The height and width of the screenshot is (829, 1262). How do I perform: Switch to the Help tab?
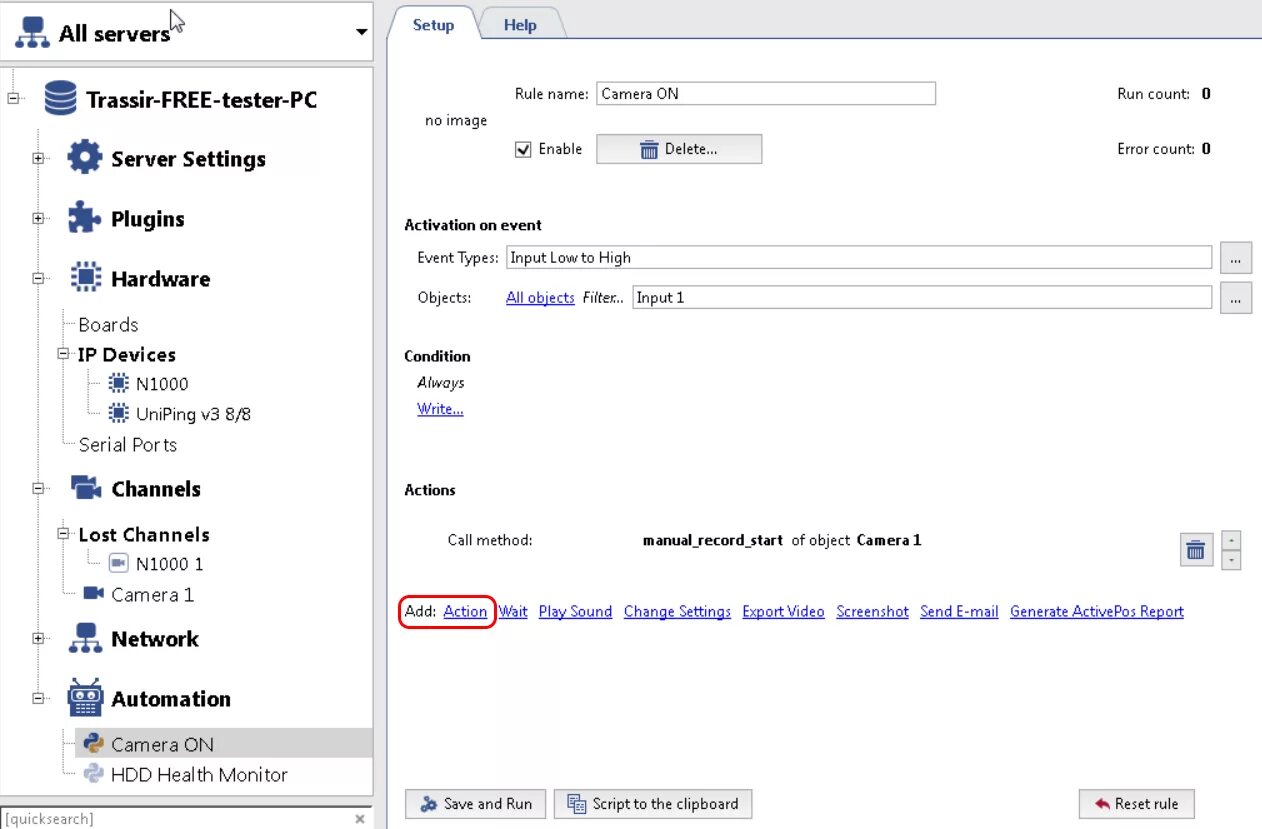point(520,25)
